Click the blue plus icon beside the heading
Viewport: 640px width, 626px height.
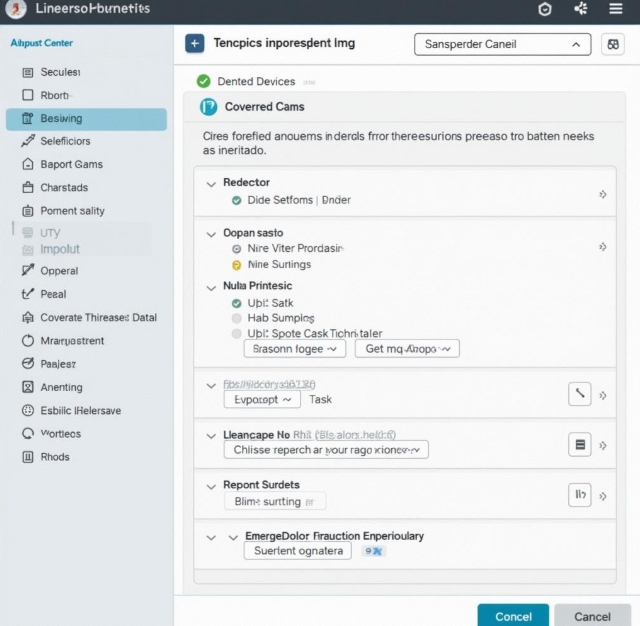click(195, 44)
